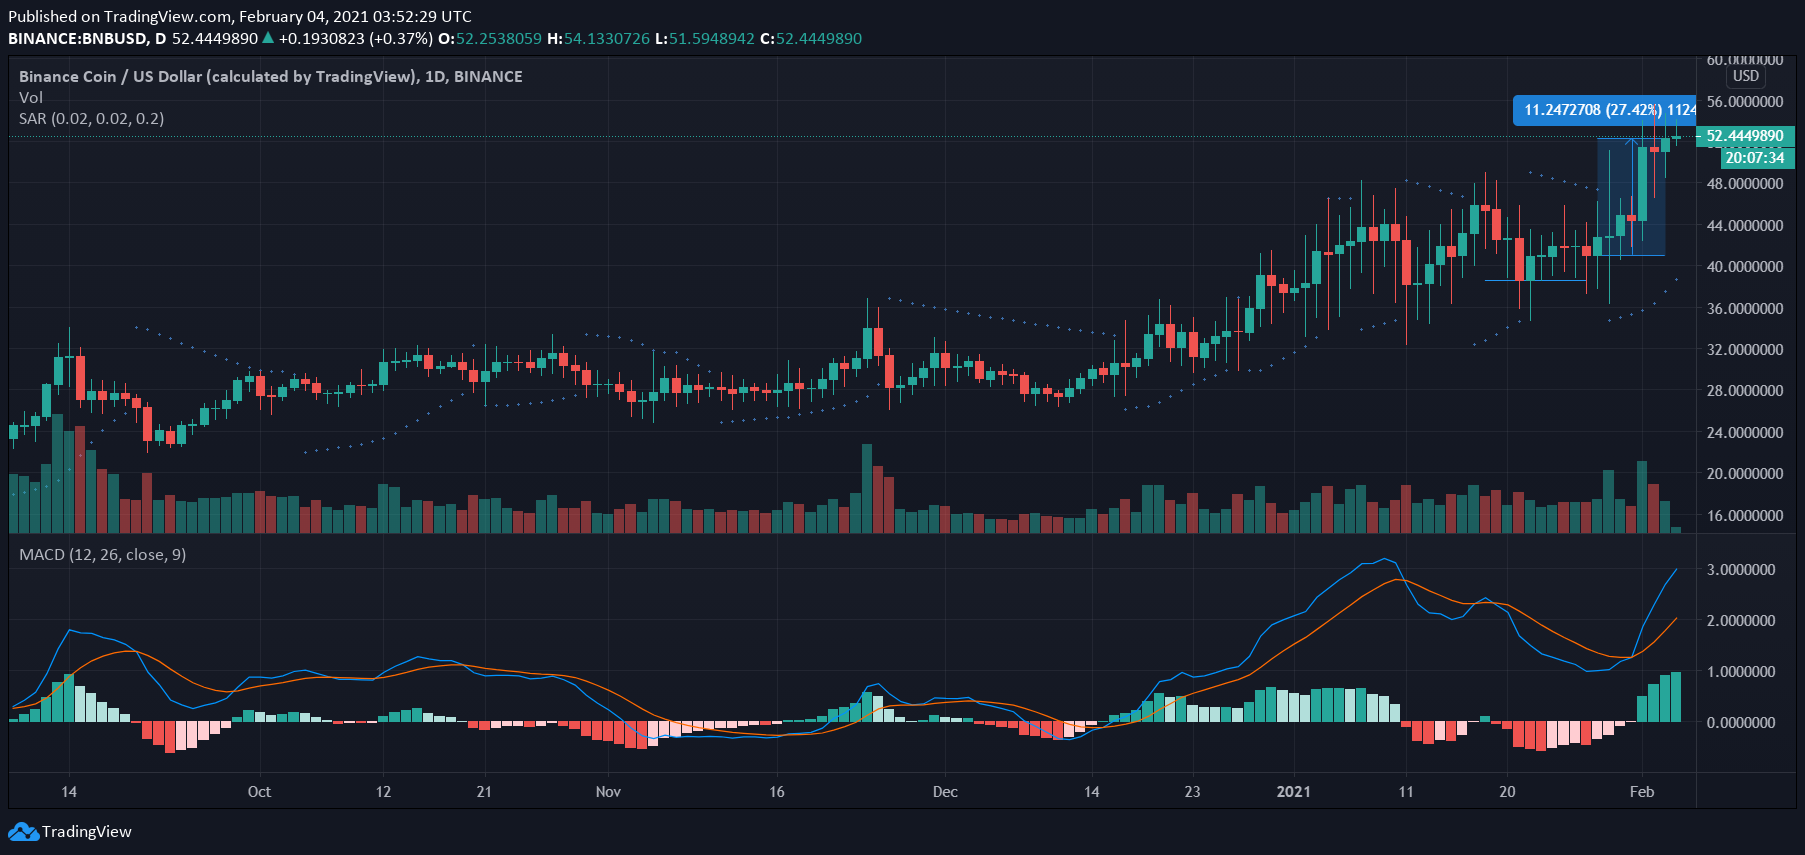
Task: Click the 48.0000000 price axis label
Action: click(x=1745, y=184)
